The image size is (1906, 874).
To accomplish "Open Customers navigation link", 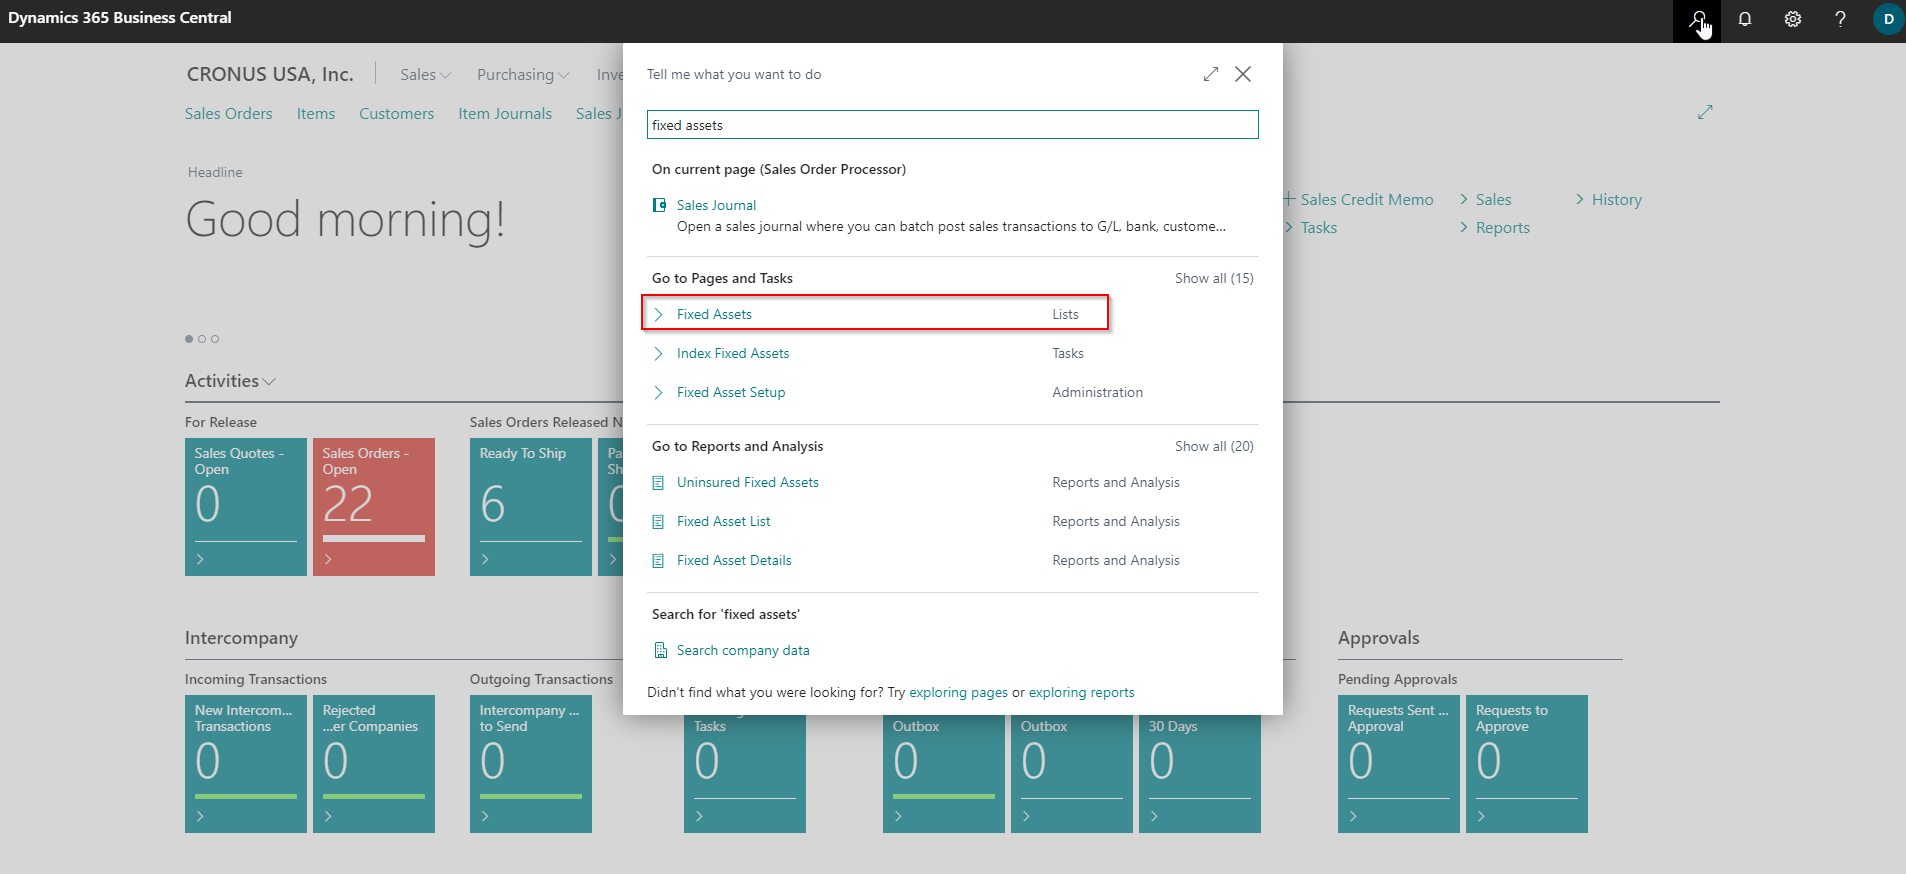I will [396, 113].
